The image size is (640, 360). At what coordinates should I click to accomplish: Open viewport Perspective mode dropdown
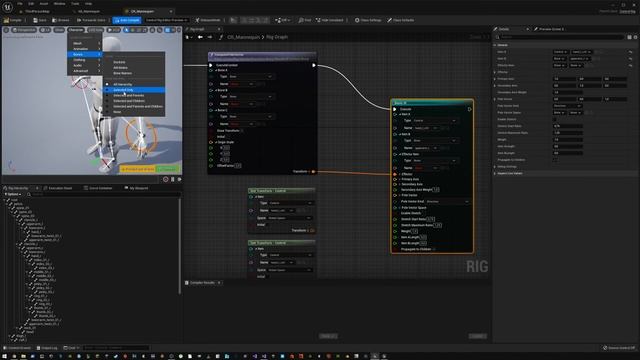click(24, 30)
